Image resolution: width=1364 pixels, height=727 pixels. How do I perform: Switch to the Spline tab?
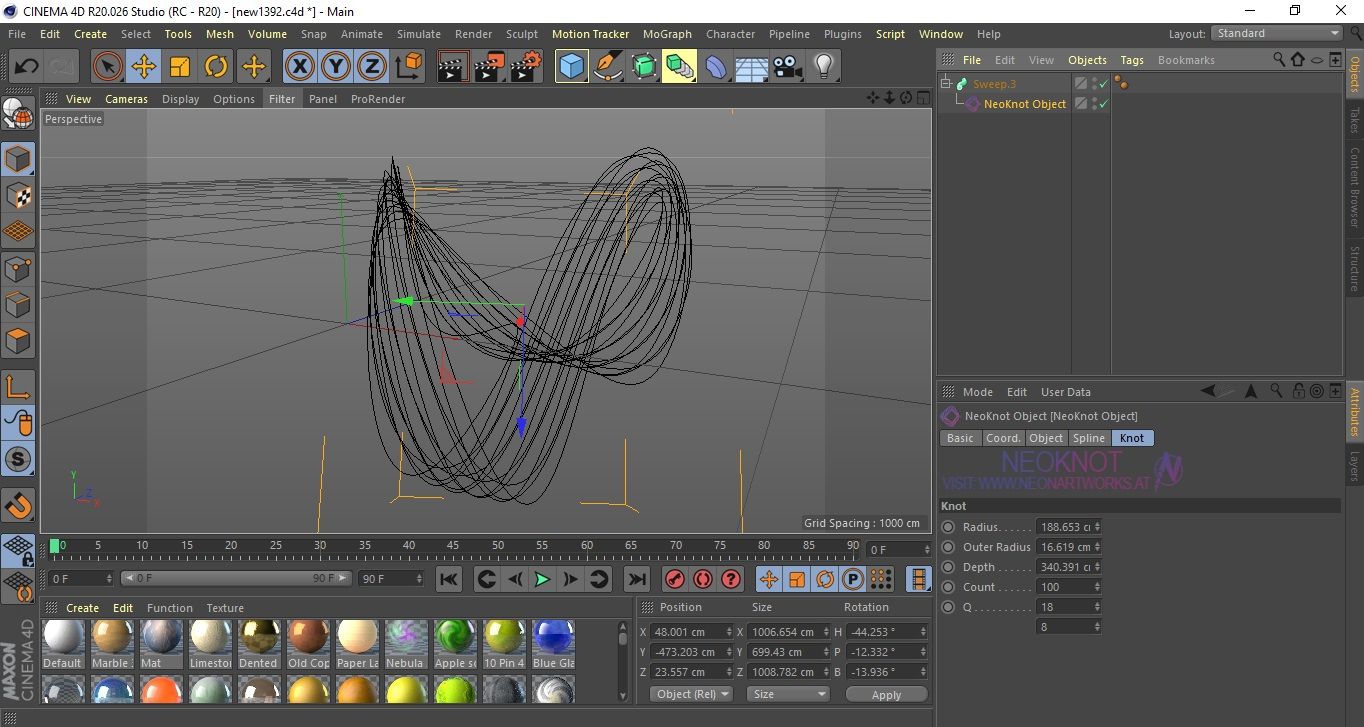[x=1089, y=438]
